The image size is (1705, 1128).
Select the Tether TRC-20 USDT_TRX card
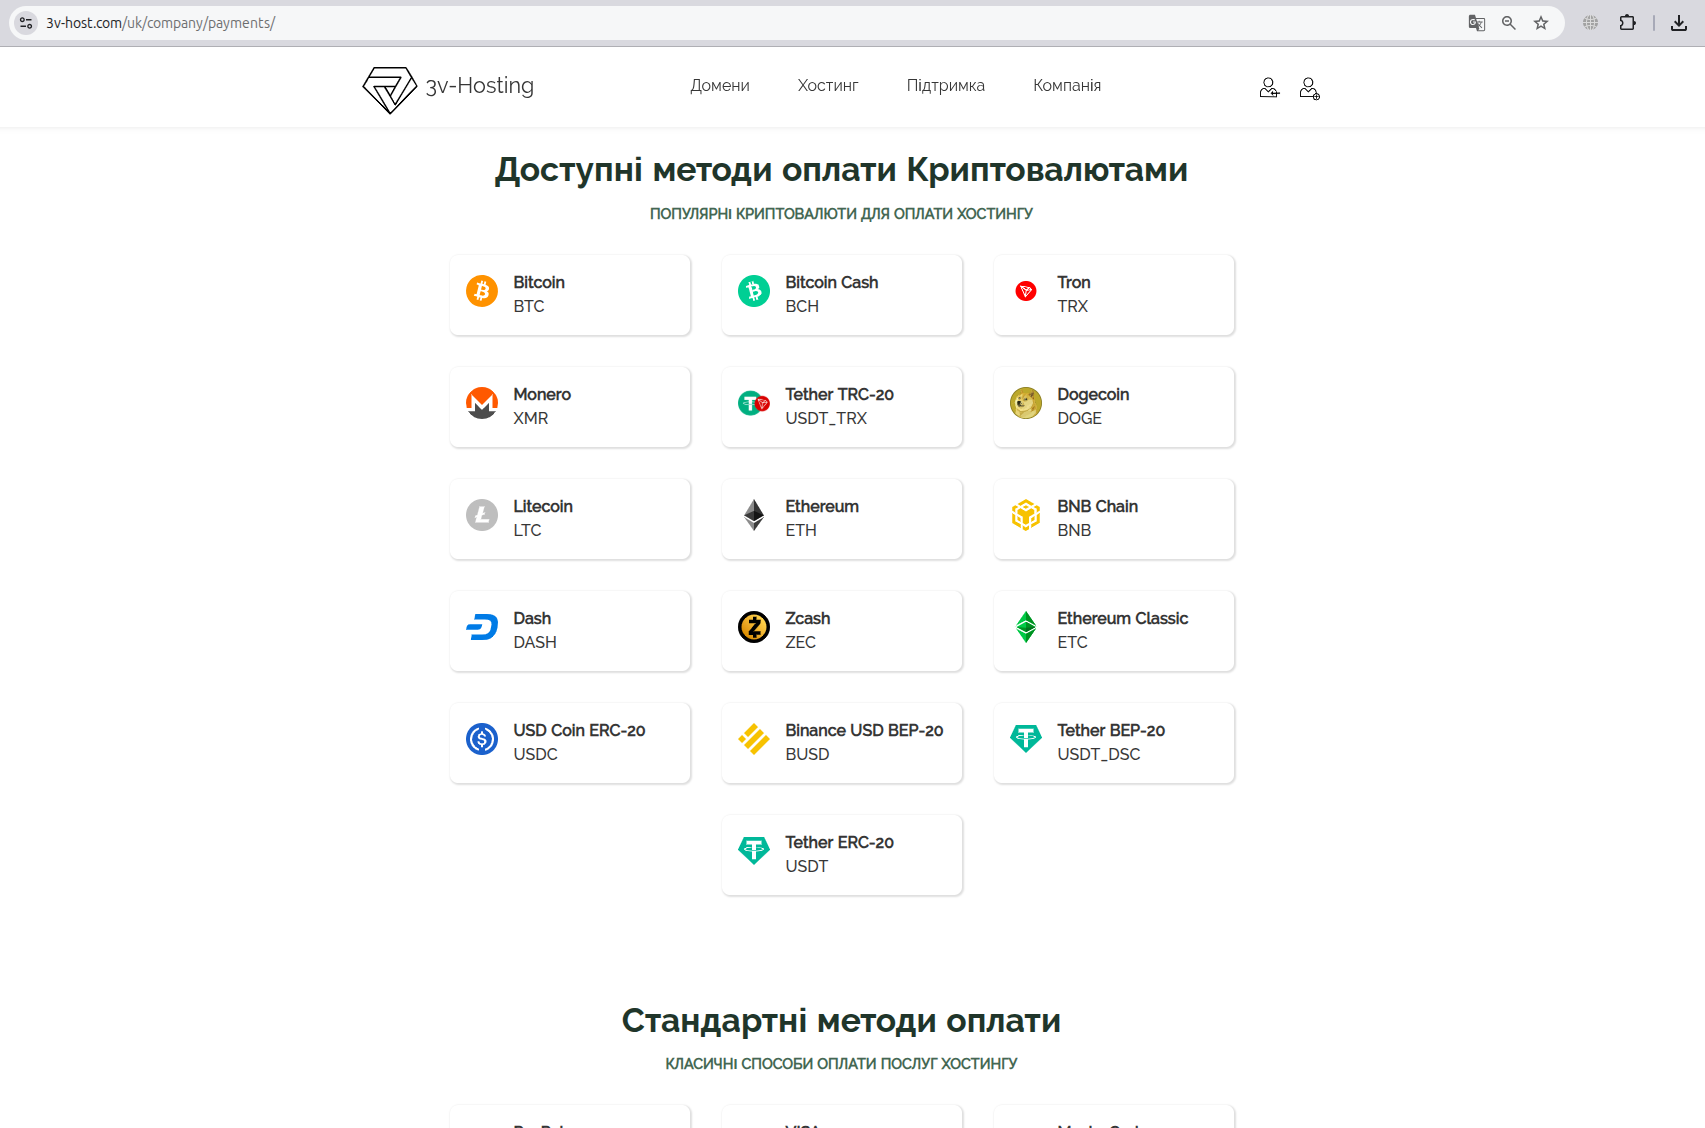(x=842, y=407)
